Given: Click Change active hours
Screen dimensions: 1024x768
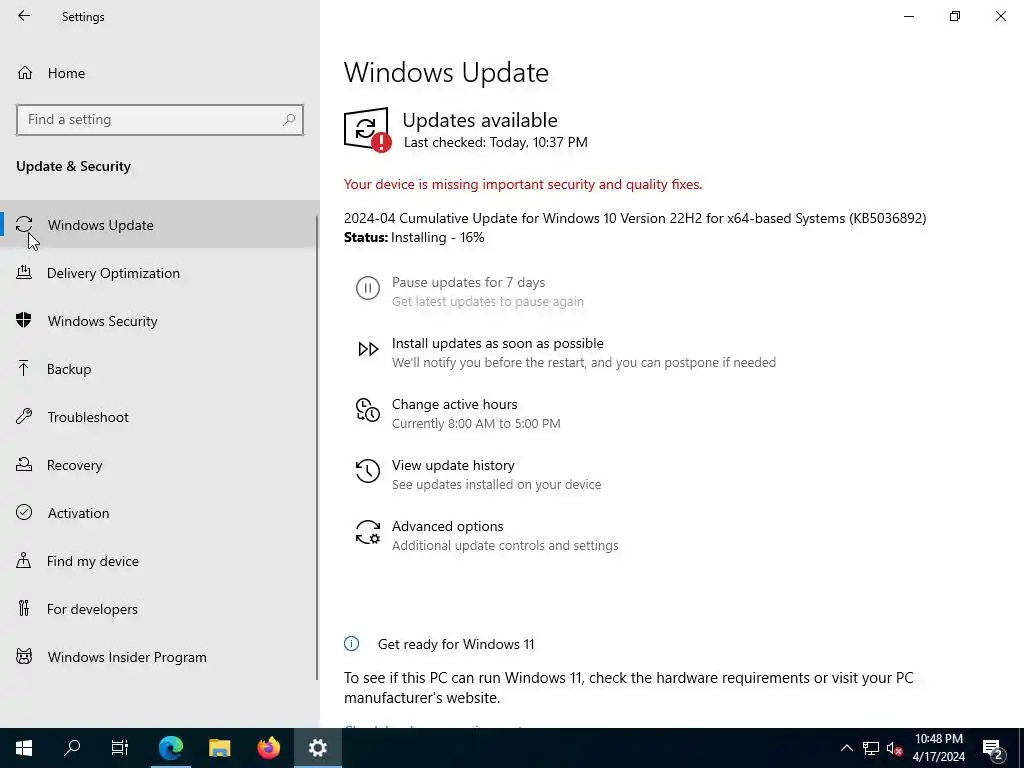Looking at the screenshot, I should coord(455,404).
